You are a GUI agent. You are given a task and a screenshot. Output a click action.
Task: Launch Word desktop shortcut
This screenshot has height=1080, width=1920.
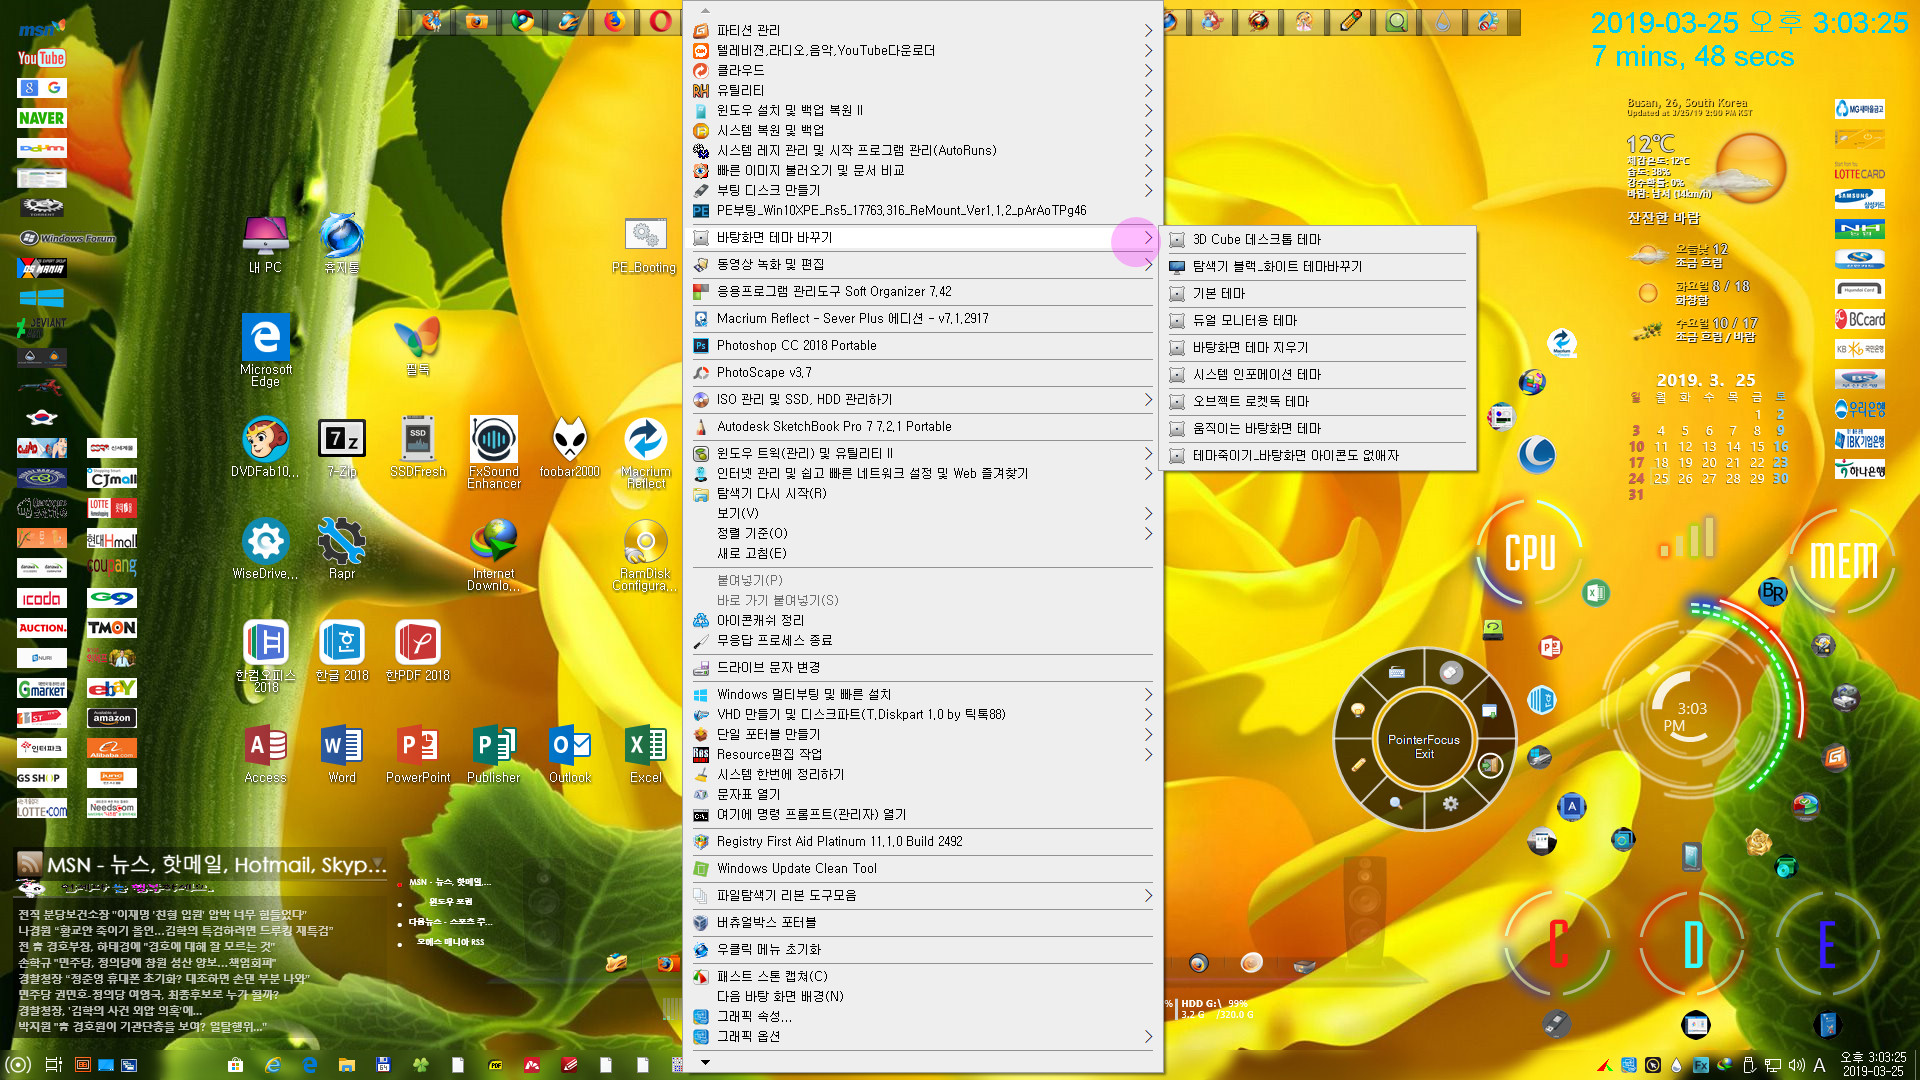342,753
